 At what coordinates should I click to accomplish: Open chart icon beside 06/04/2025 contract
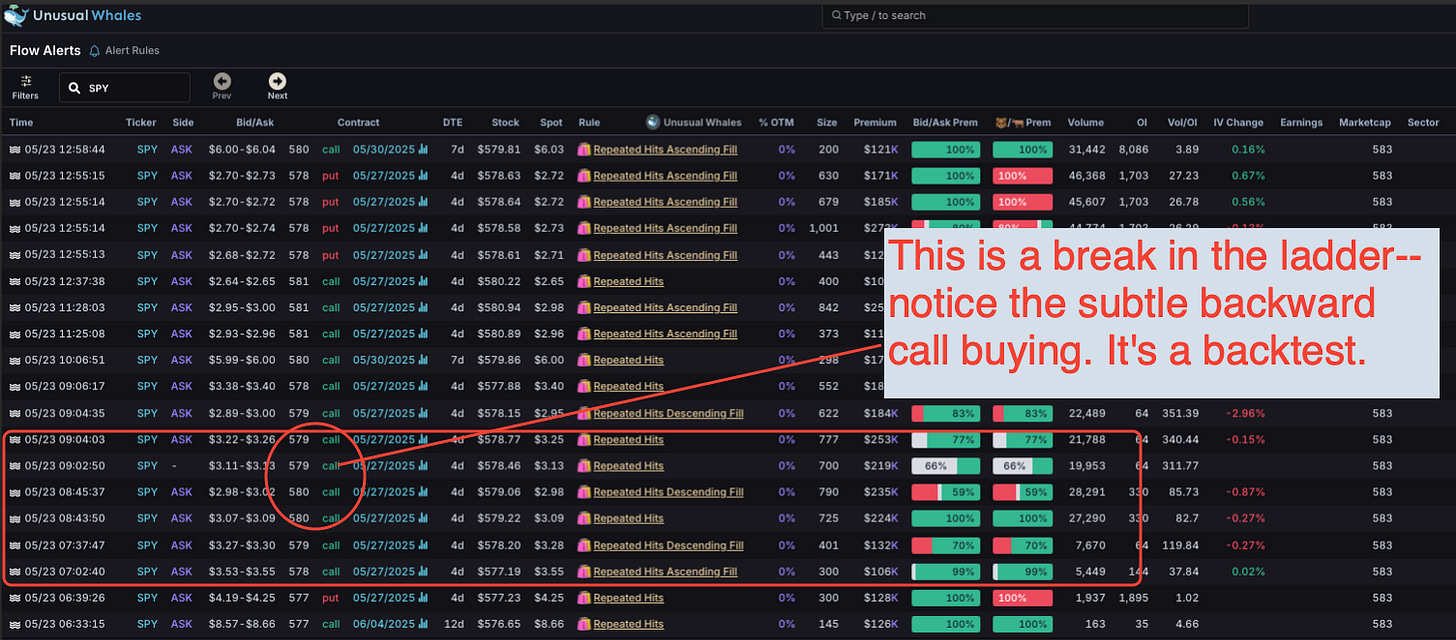423,624
